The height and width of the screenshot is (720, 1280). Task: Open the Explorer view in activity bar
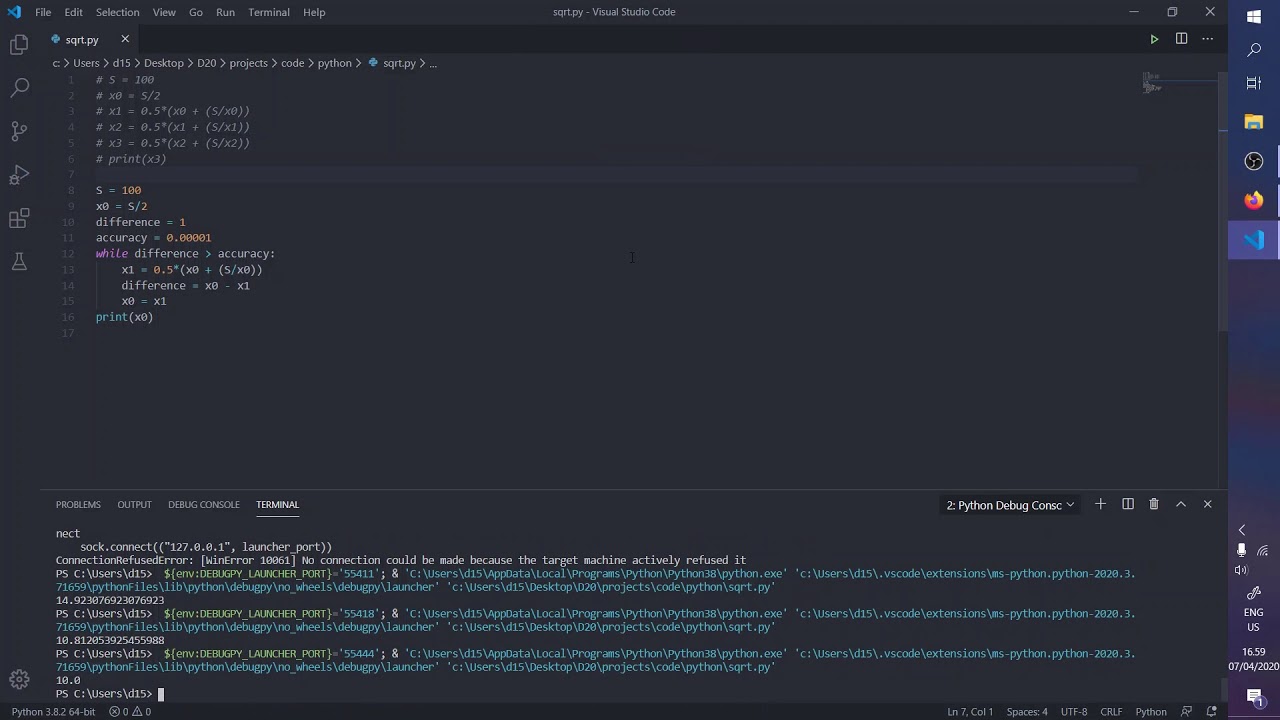[x=19, y=44]
